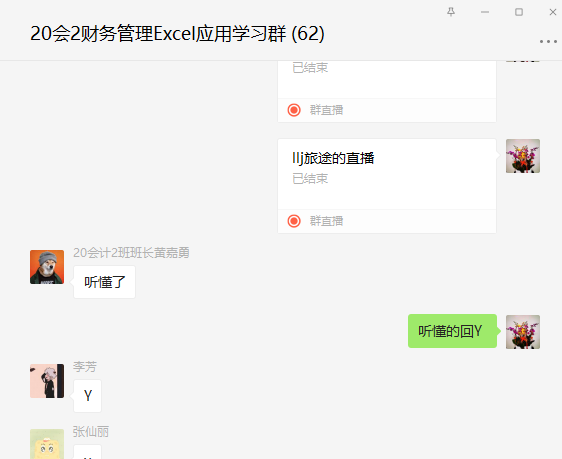
Task: Click the flower avatar beside 听懂的回Y
Action: tap(523, 332)
